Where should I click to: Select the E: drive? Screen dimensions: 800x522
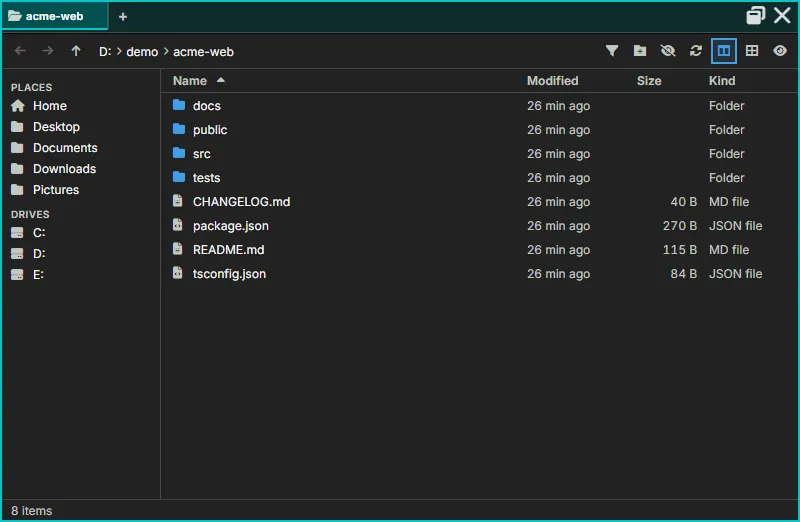coord(38,275)
